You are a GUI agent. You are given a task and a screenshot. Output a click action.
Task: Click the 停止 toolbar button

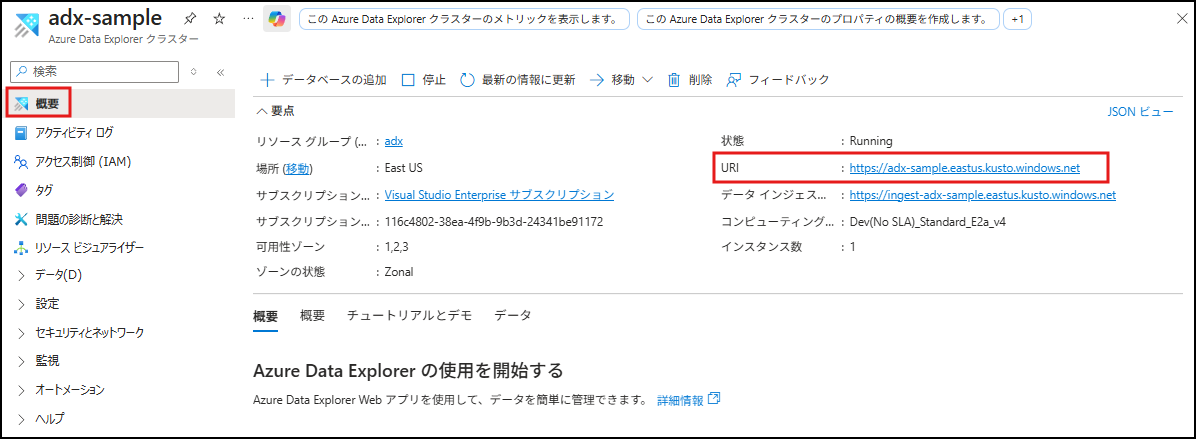pyautogui.click(x=423, y=80)
